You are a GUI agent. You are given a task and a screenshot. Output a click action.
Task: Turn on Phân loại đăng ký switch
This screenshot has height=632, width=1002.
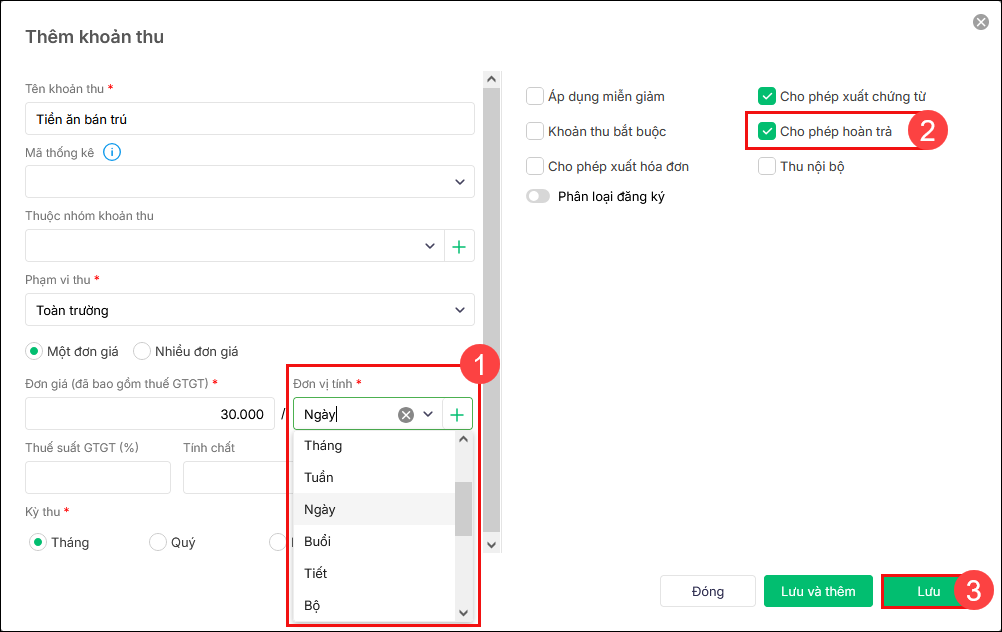tap(539, 196)
